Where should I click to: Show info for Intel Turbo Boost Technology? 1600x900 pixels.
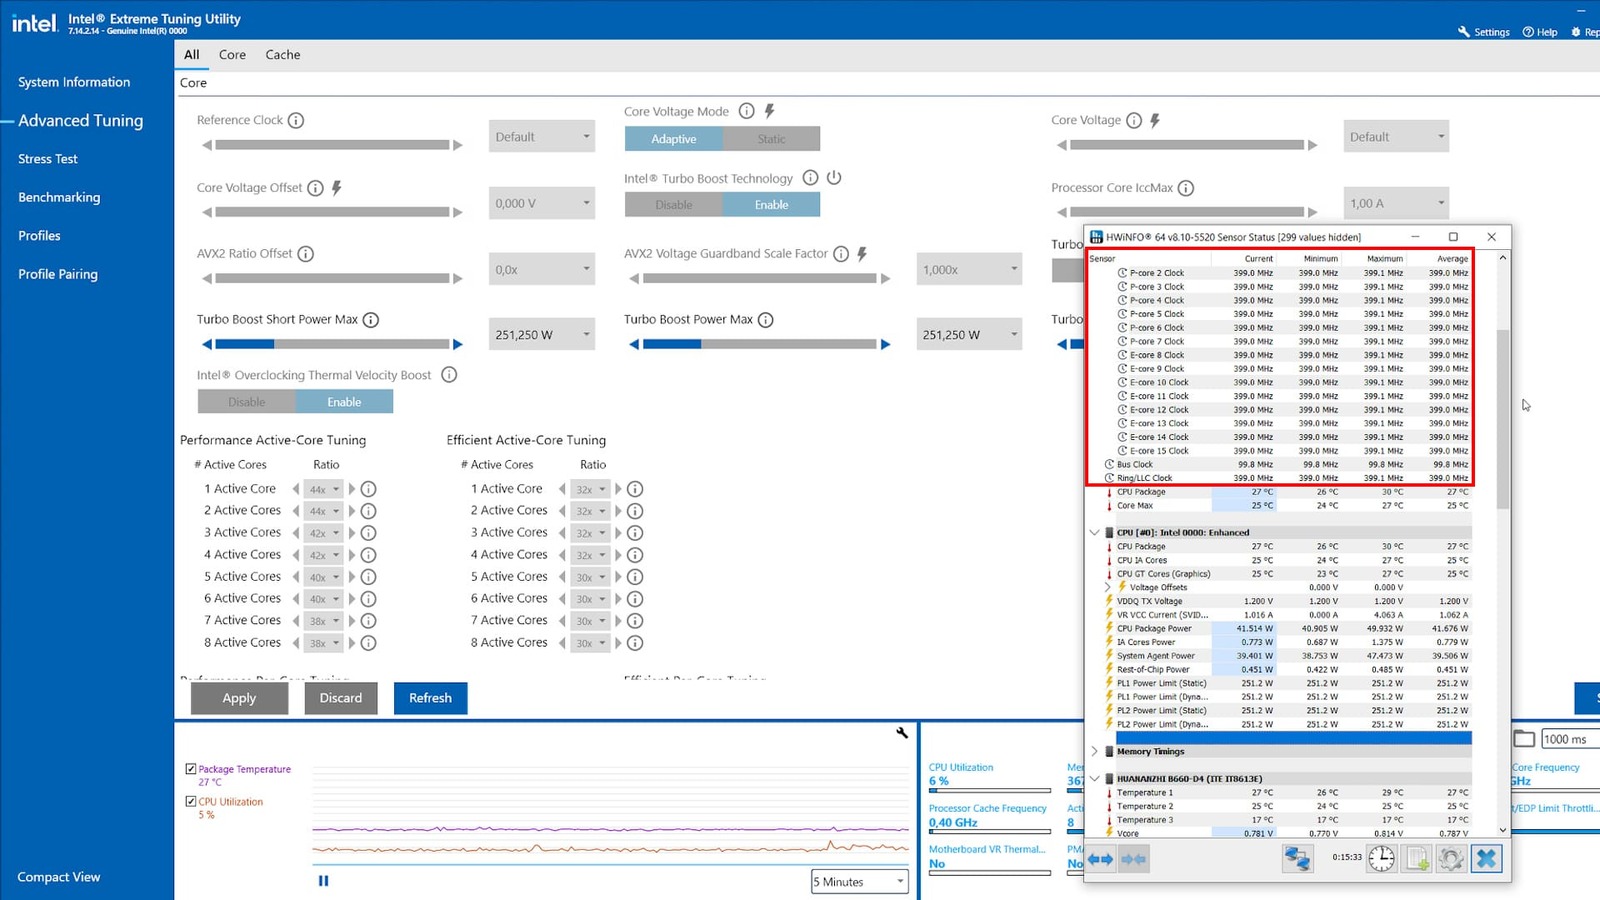pyautogui.click(x=810, y=178)
